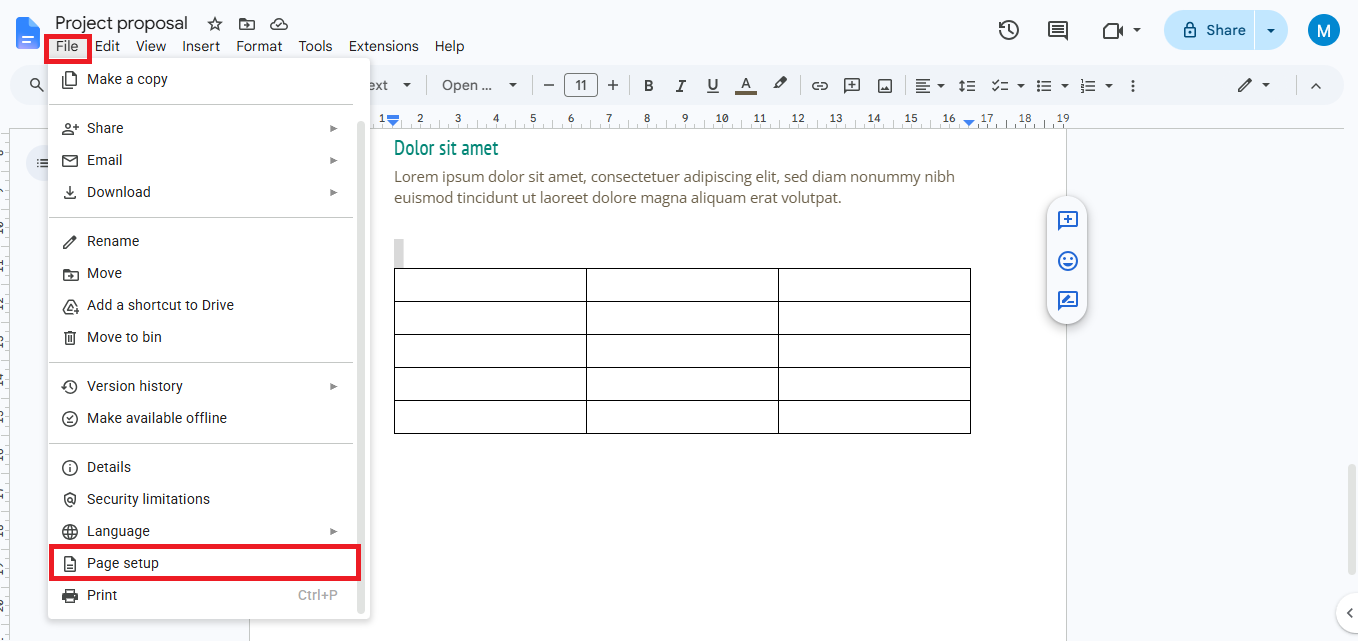This screenshot has width=1358, height=641.
Task: Open the Extensions menu
Action: point(383,46)
